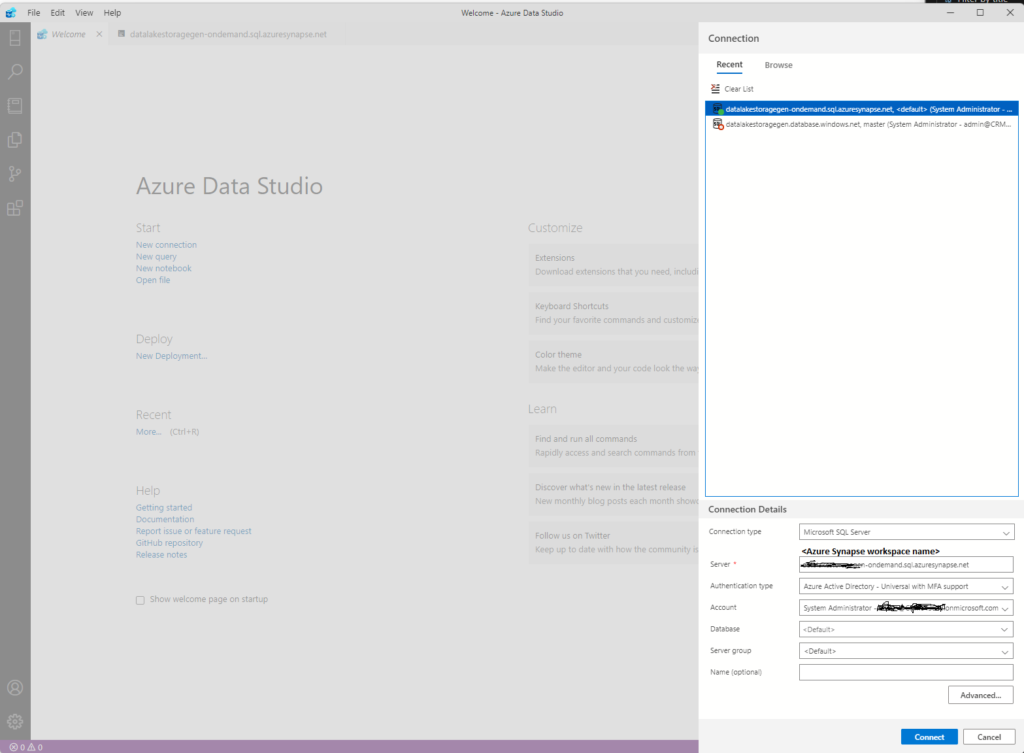
Task: Open the View menu
Action: 84,12
